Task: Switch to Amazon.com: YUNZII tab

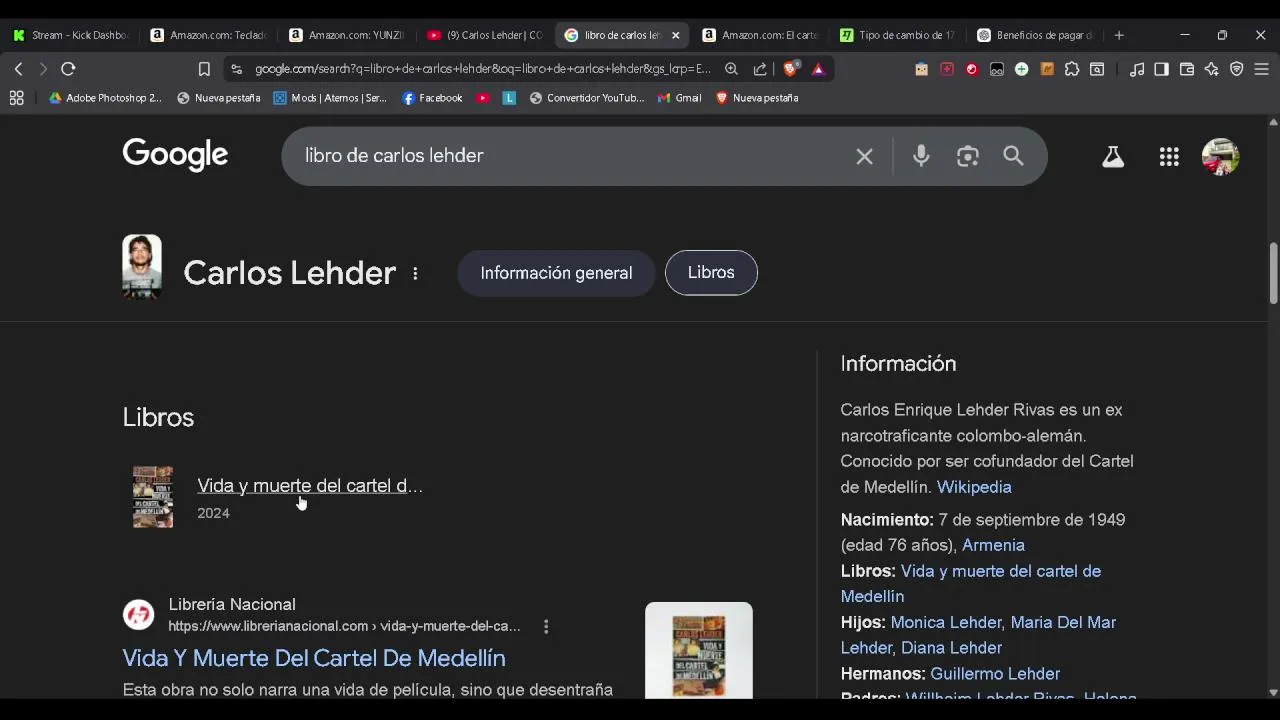Action: point(348,35)
